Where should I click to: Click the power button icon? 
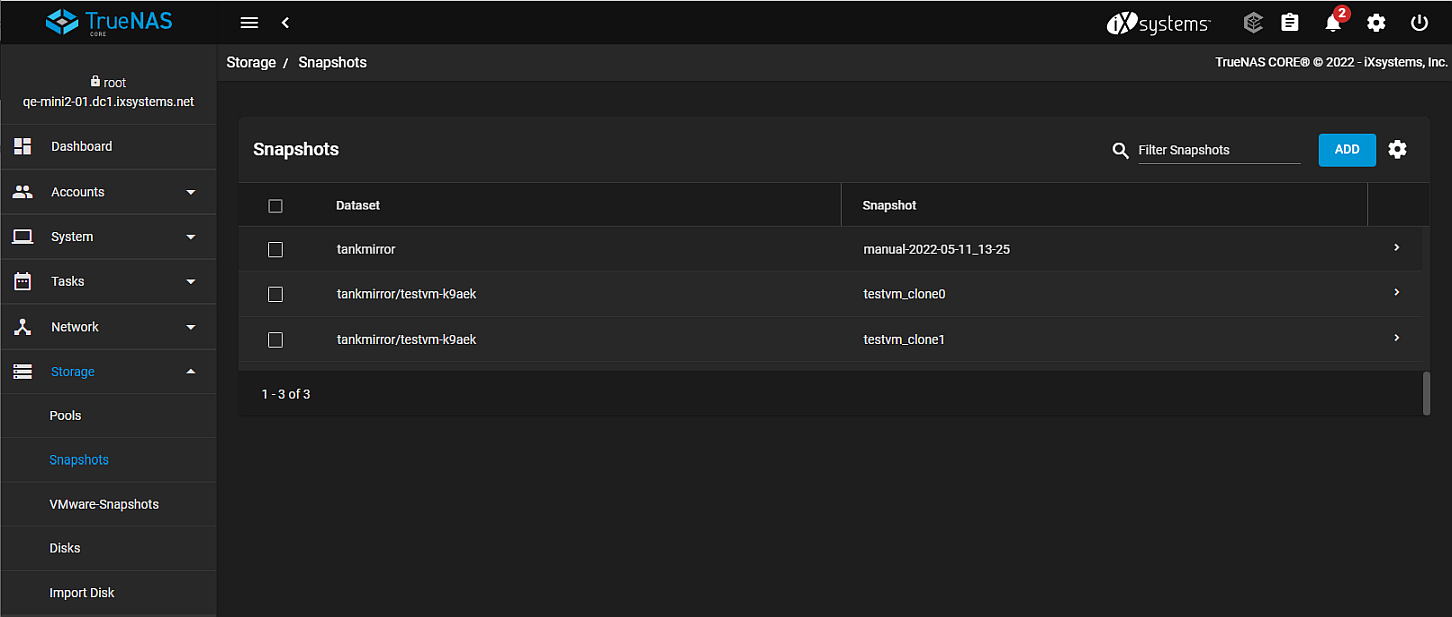click(x=1419, y=22)
